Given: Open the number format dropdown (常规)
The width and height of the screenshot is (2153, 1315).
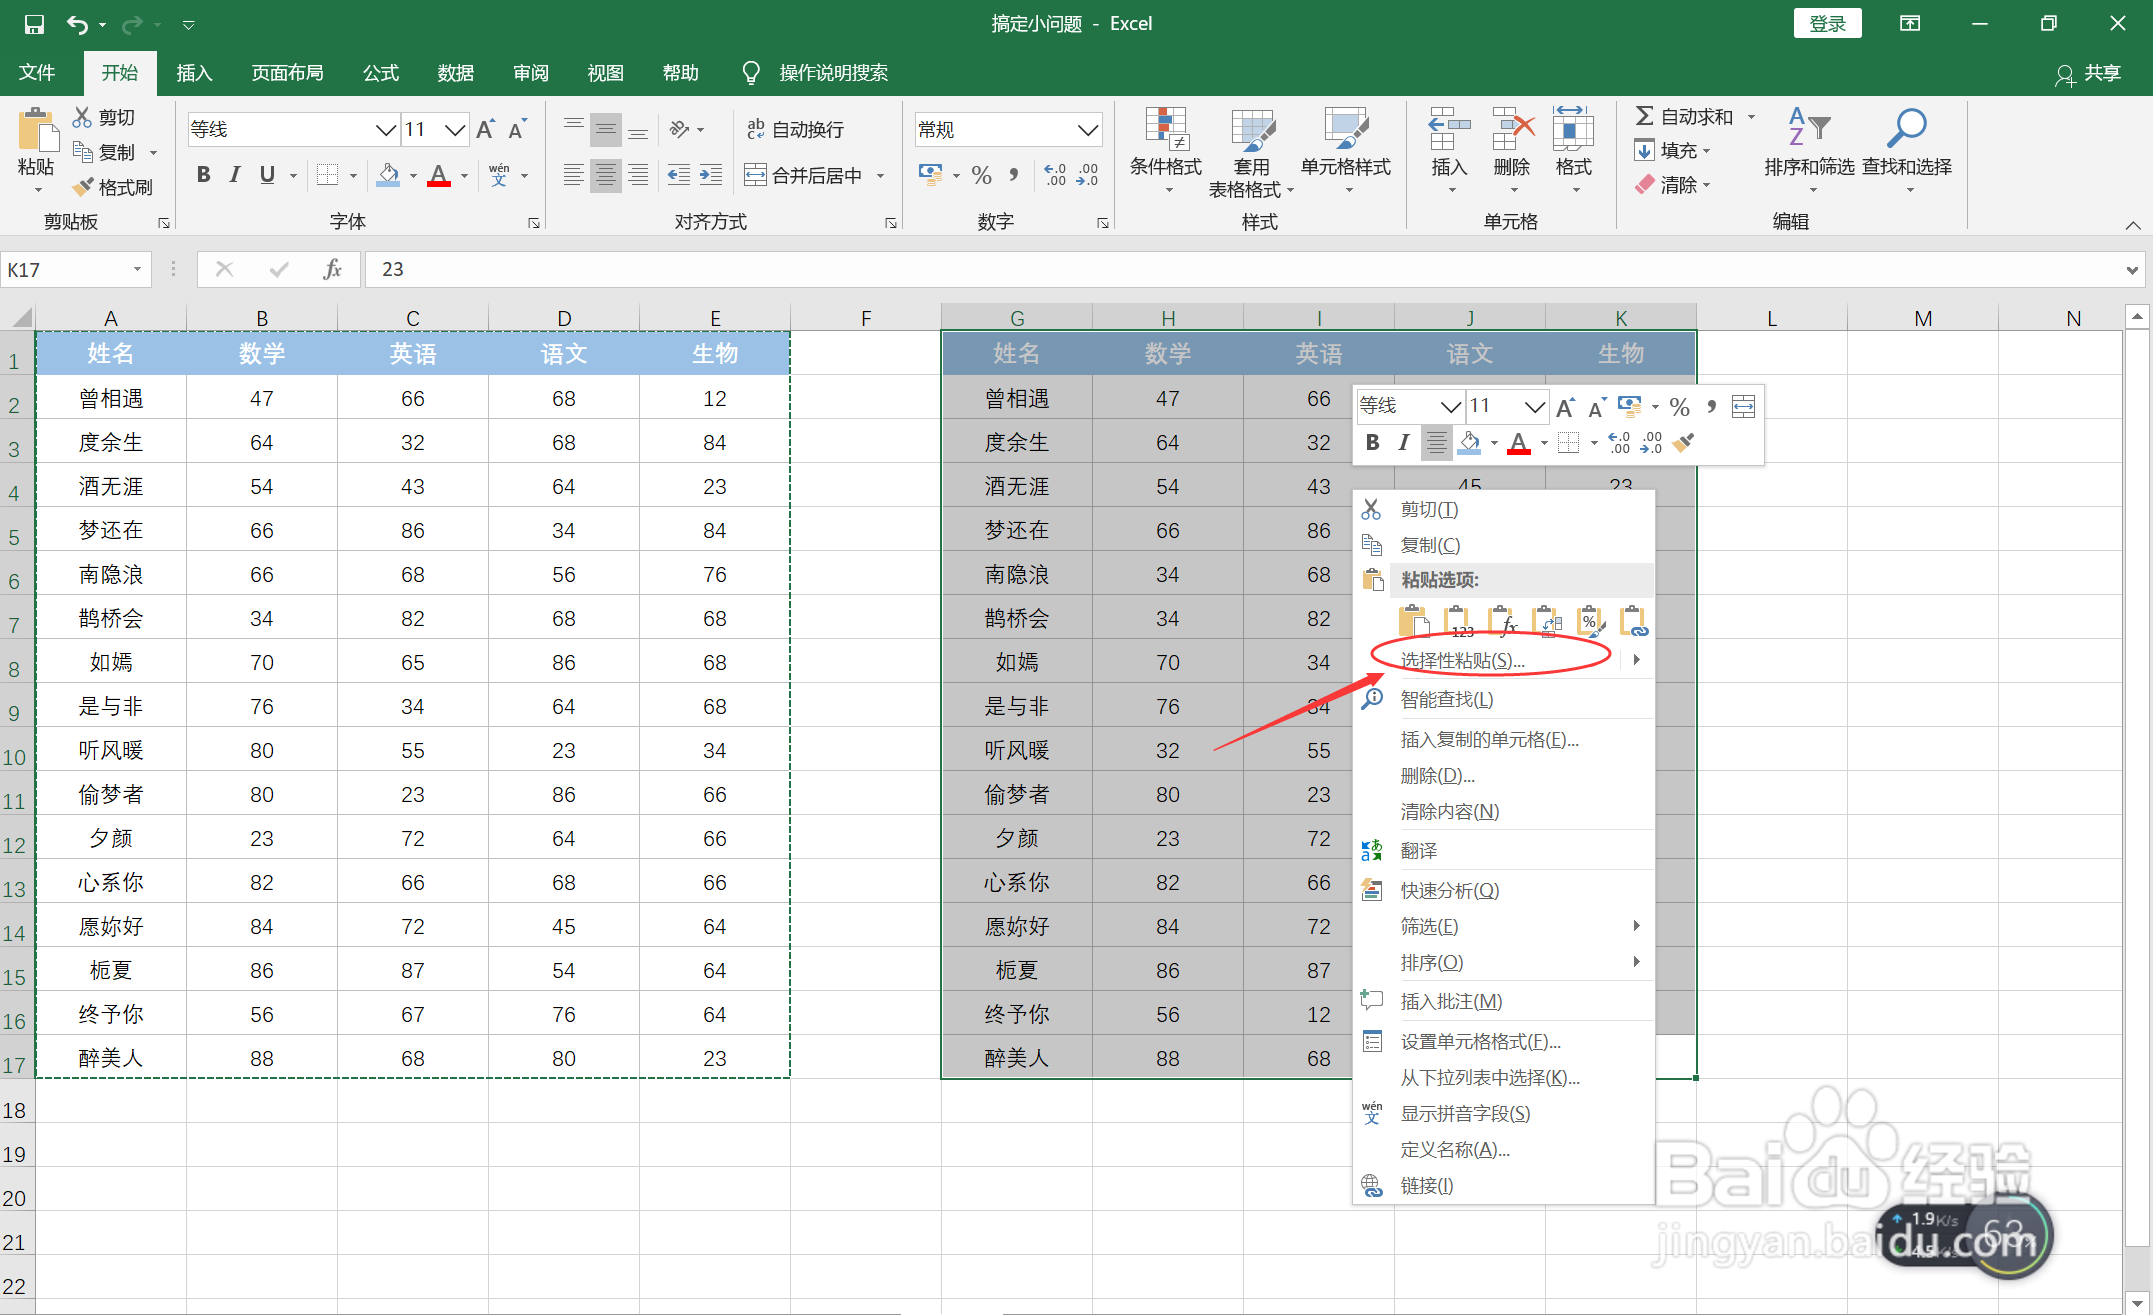Looking at the screenshot, I should [x=1088, y=129].
